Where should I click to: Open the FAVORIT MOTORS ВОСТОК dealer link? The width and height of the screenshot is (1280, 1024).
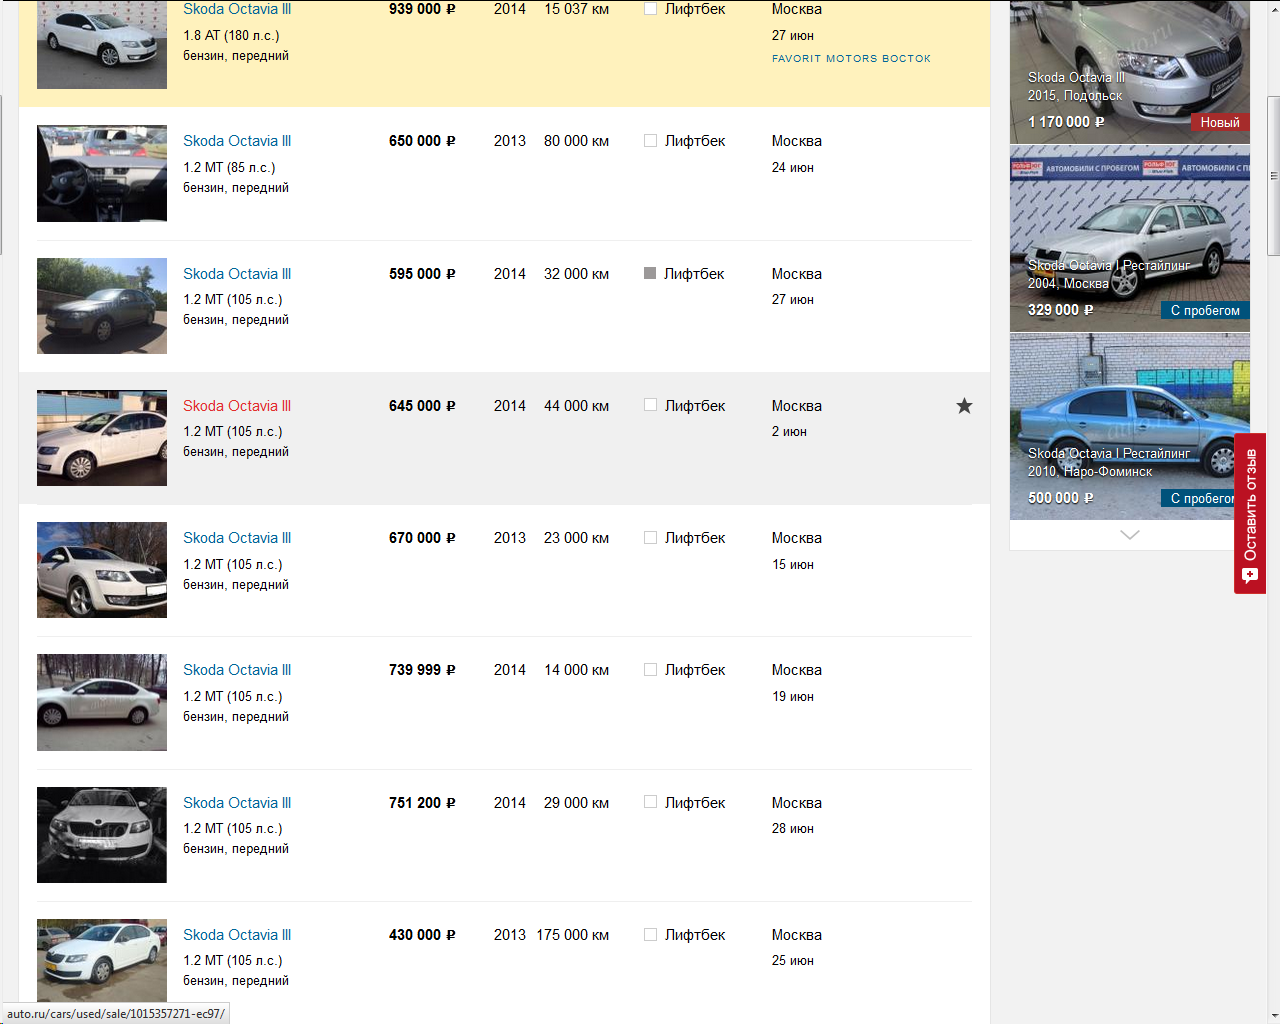851,58
